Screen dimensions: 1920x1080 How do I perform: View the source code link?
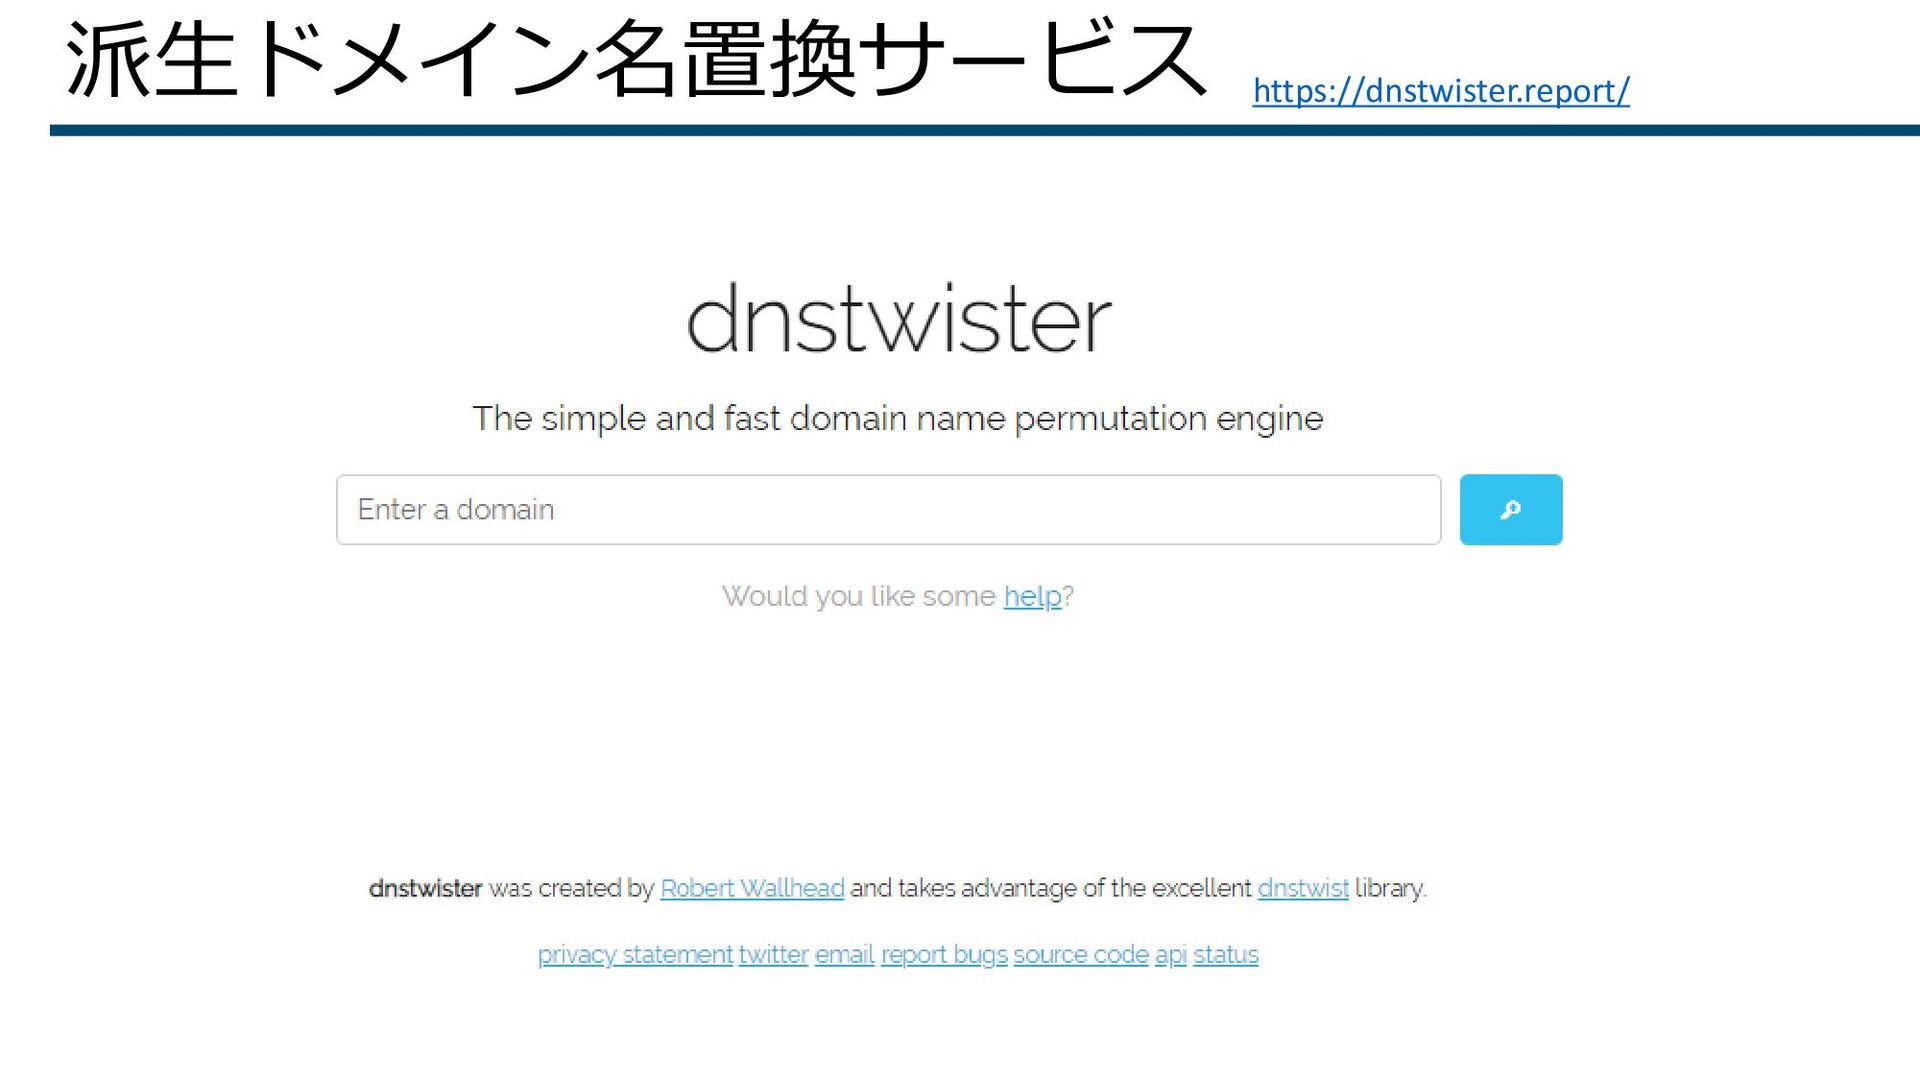pos(1080,955)
